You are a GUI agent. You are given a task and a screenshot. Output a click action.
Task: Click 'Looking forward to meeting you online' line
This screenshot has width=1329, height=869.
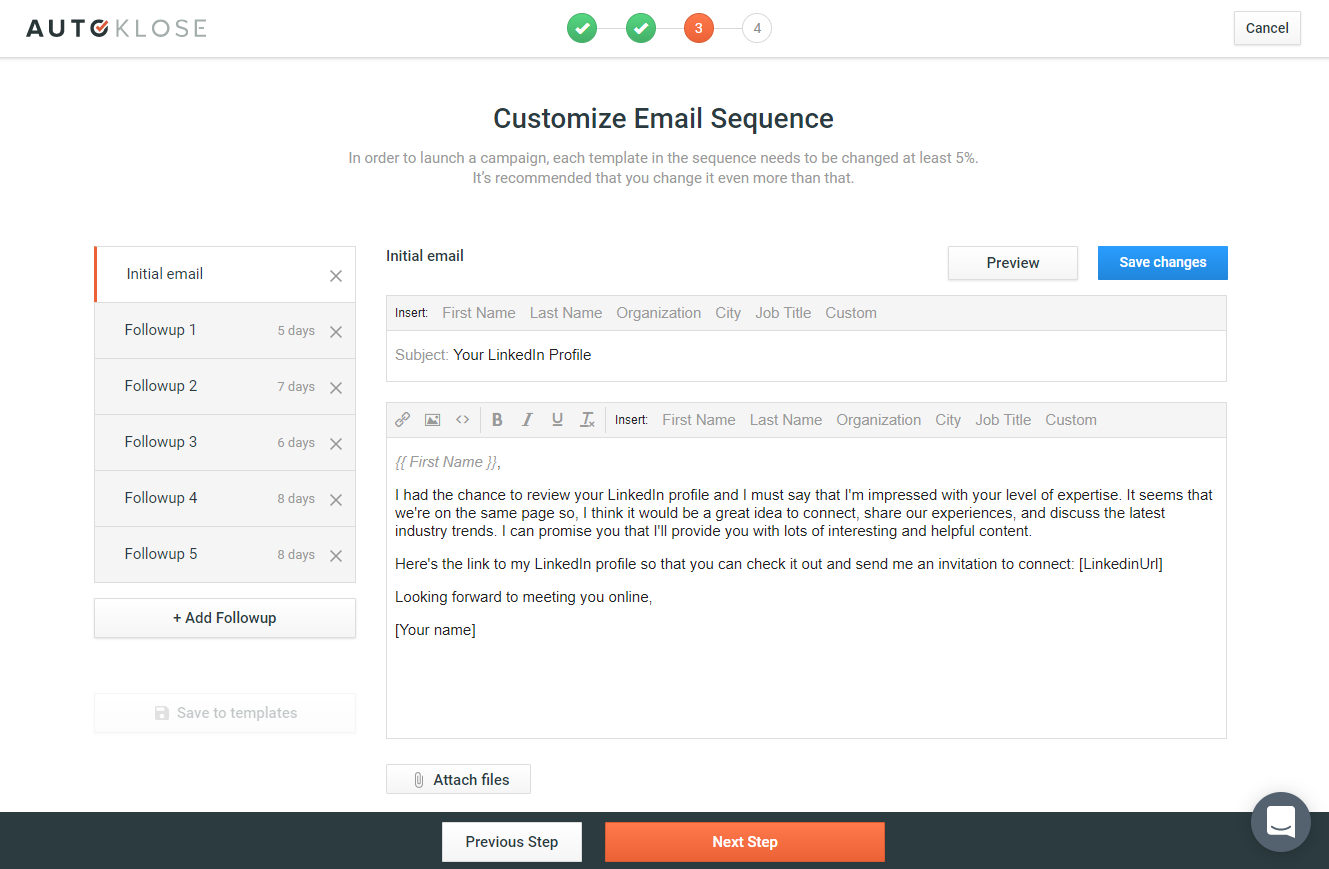(x=523, y=597)
